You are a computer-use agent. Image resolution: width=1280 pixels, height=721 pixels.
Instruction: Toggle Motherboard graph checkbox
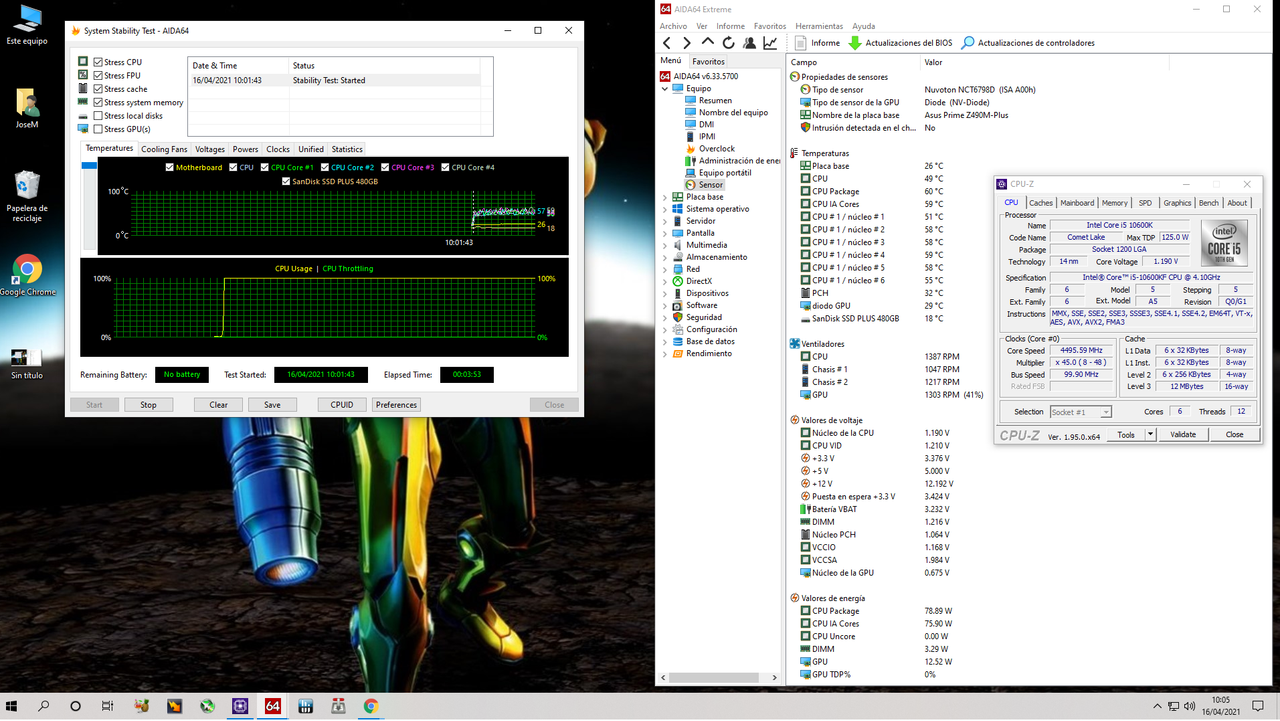(x=169, y=167)
